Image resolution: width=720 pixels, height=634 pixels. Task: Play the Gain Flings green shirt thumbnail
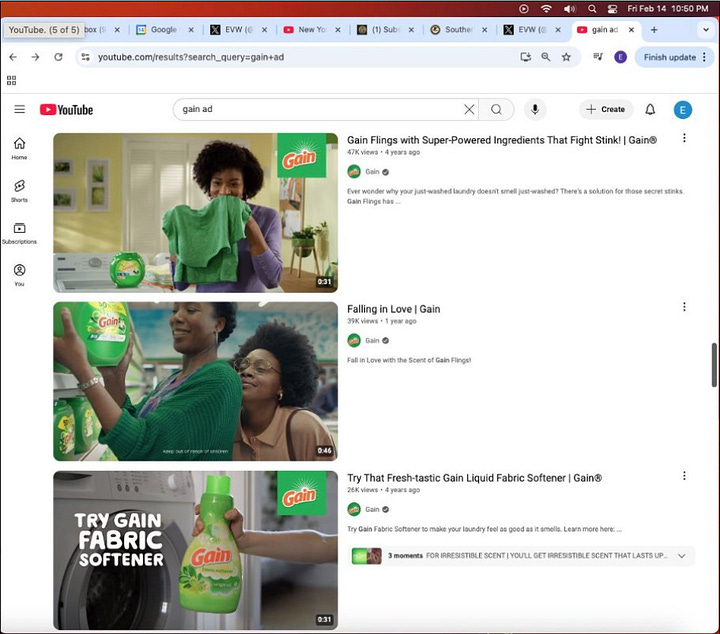tap(196, 213)
